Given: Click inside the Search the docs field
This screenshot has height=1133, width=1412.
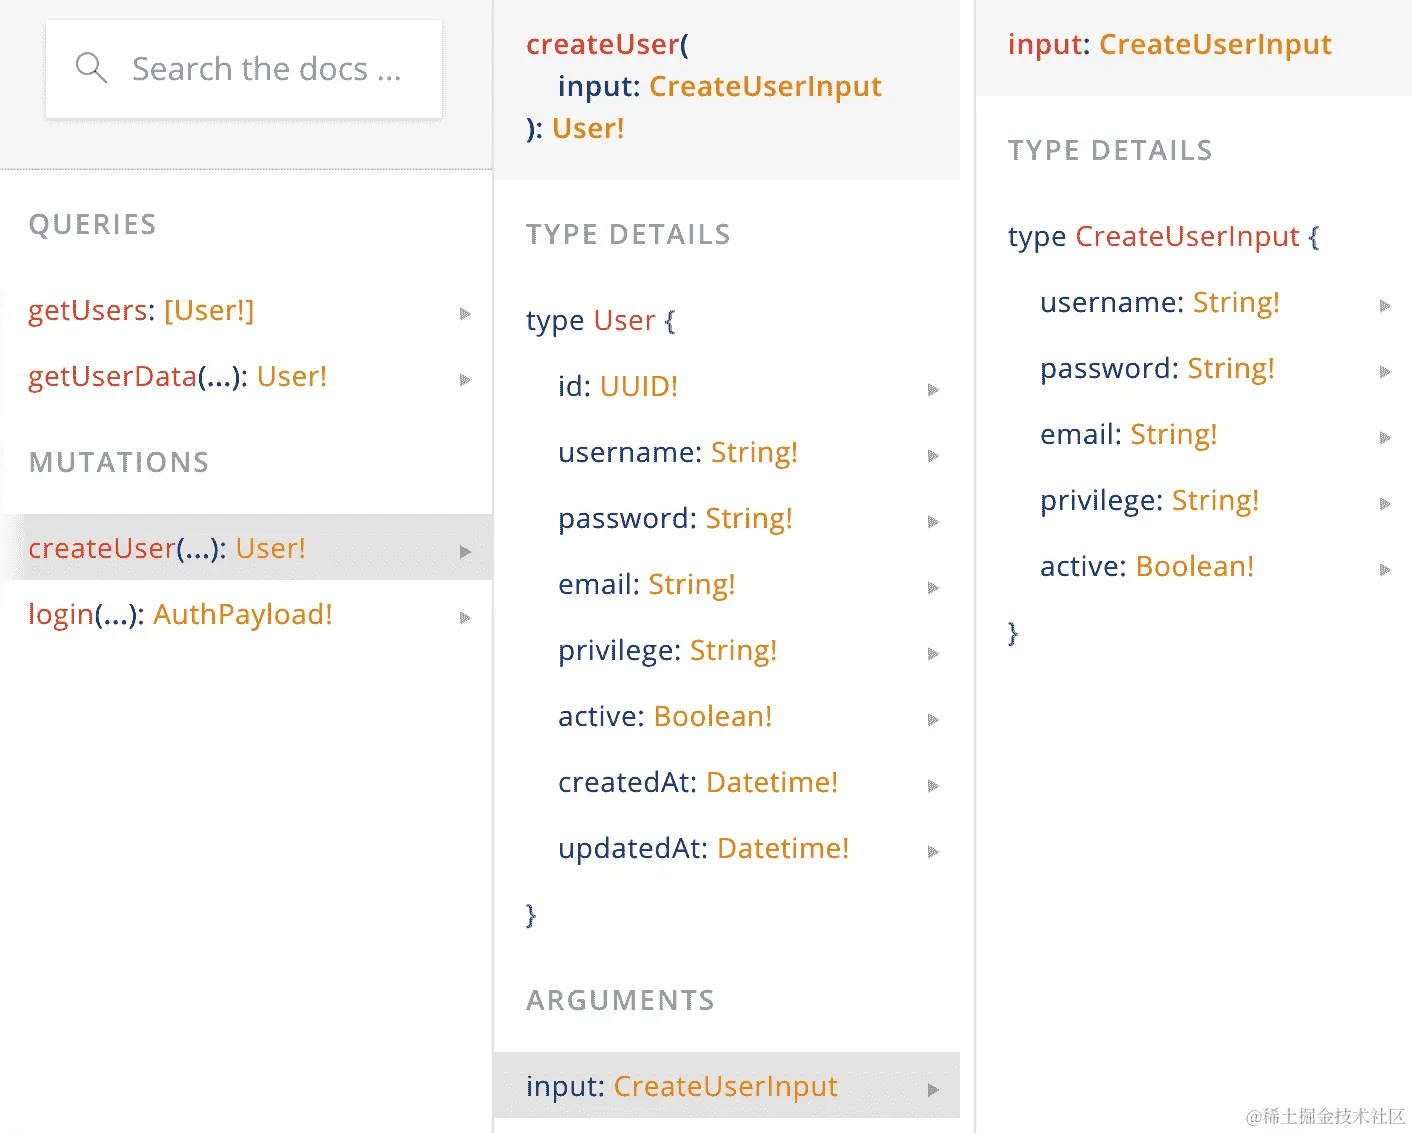Looking at the screenshot, I should pos(266,69).
